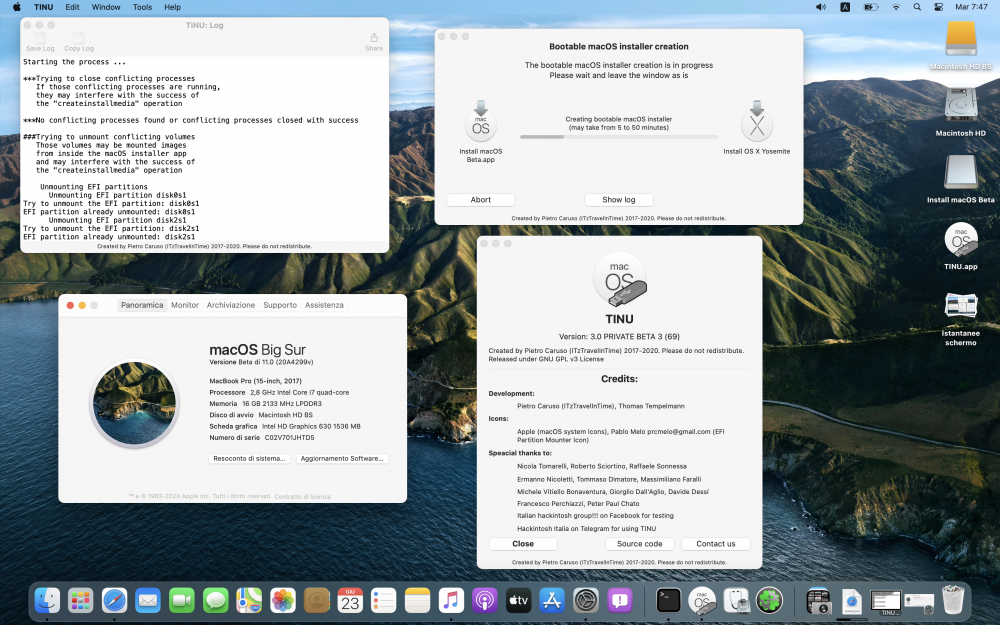Select the Macintosh HD desktop drive
The image size is (1000, 625).
960,105
